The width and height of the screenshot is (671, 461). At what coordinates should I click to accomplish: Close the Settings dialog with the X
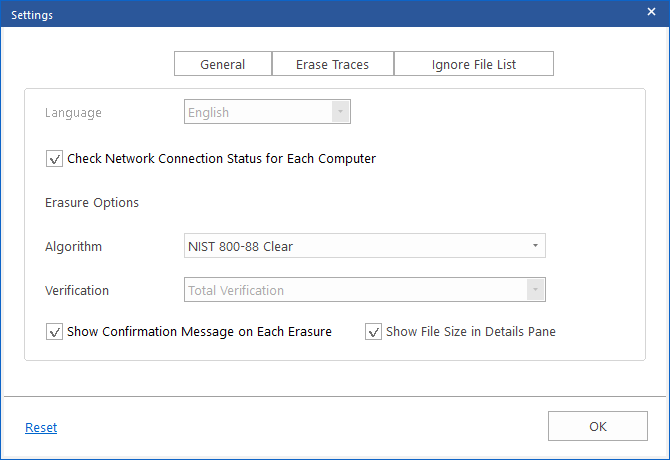651,12
